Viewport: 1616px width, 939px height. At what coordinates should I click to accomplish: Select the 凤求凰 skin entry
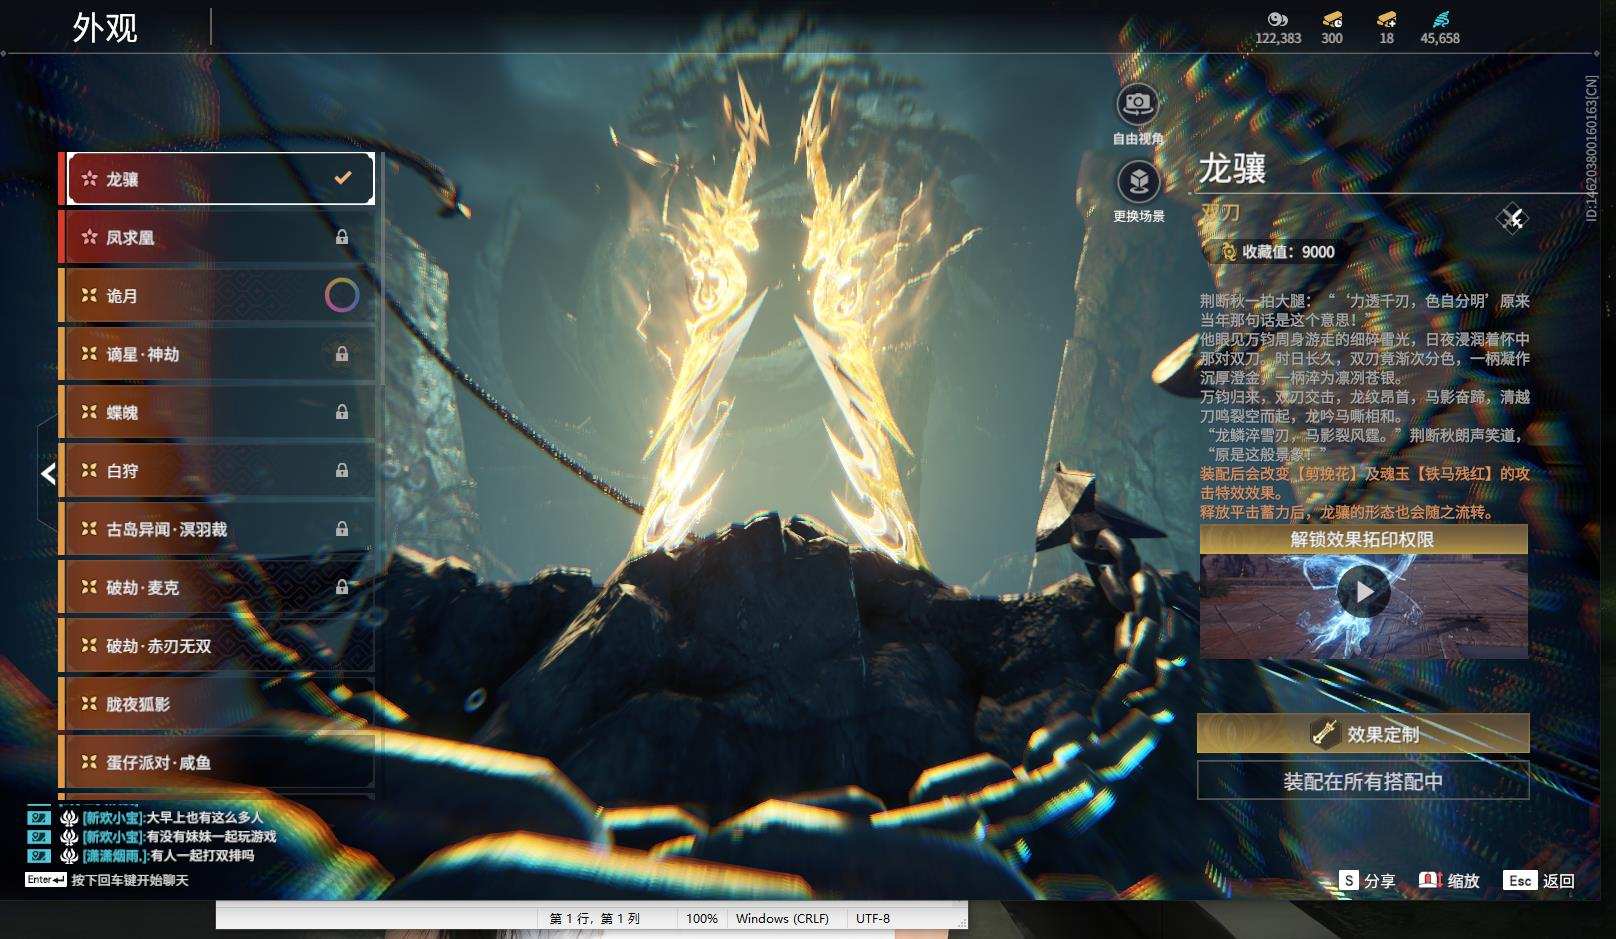217,237
